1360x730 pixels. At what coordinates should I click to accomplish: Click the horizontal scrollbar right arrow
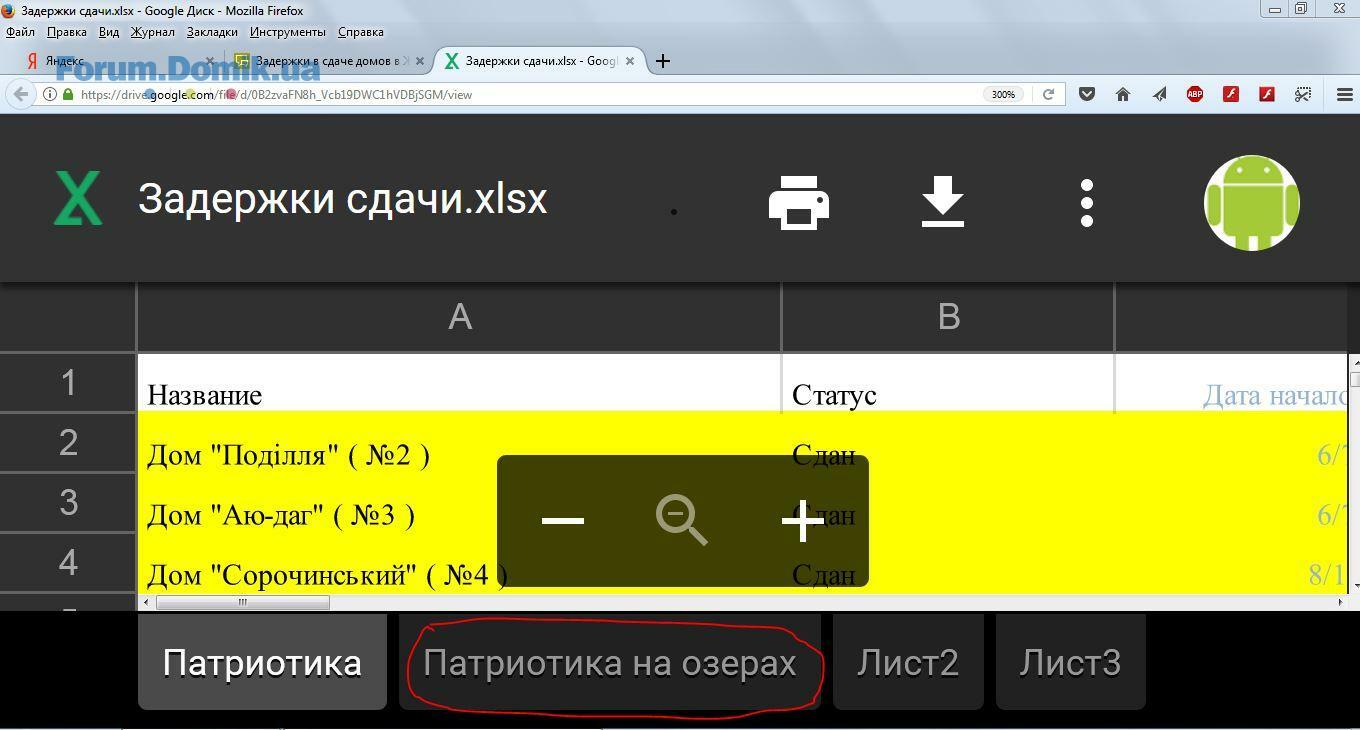(1340, 602)
